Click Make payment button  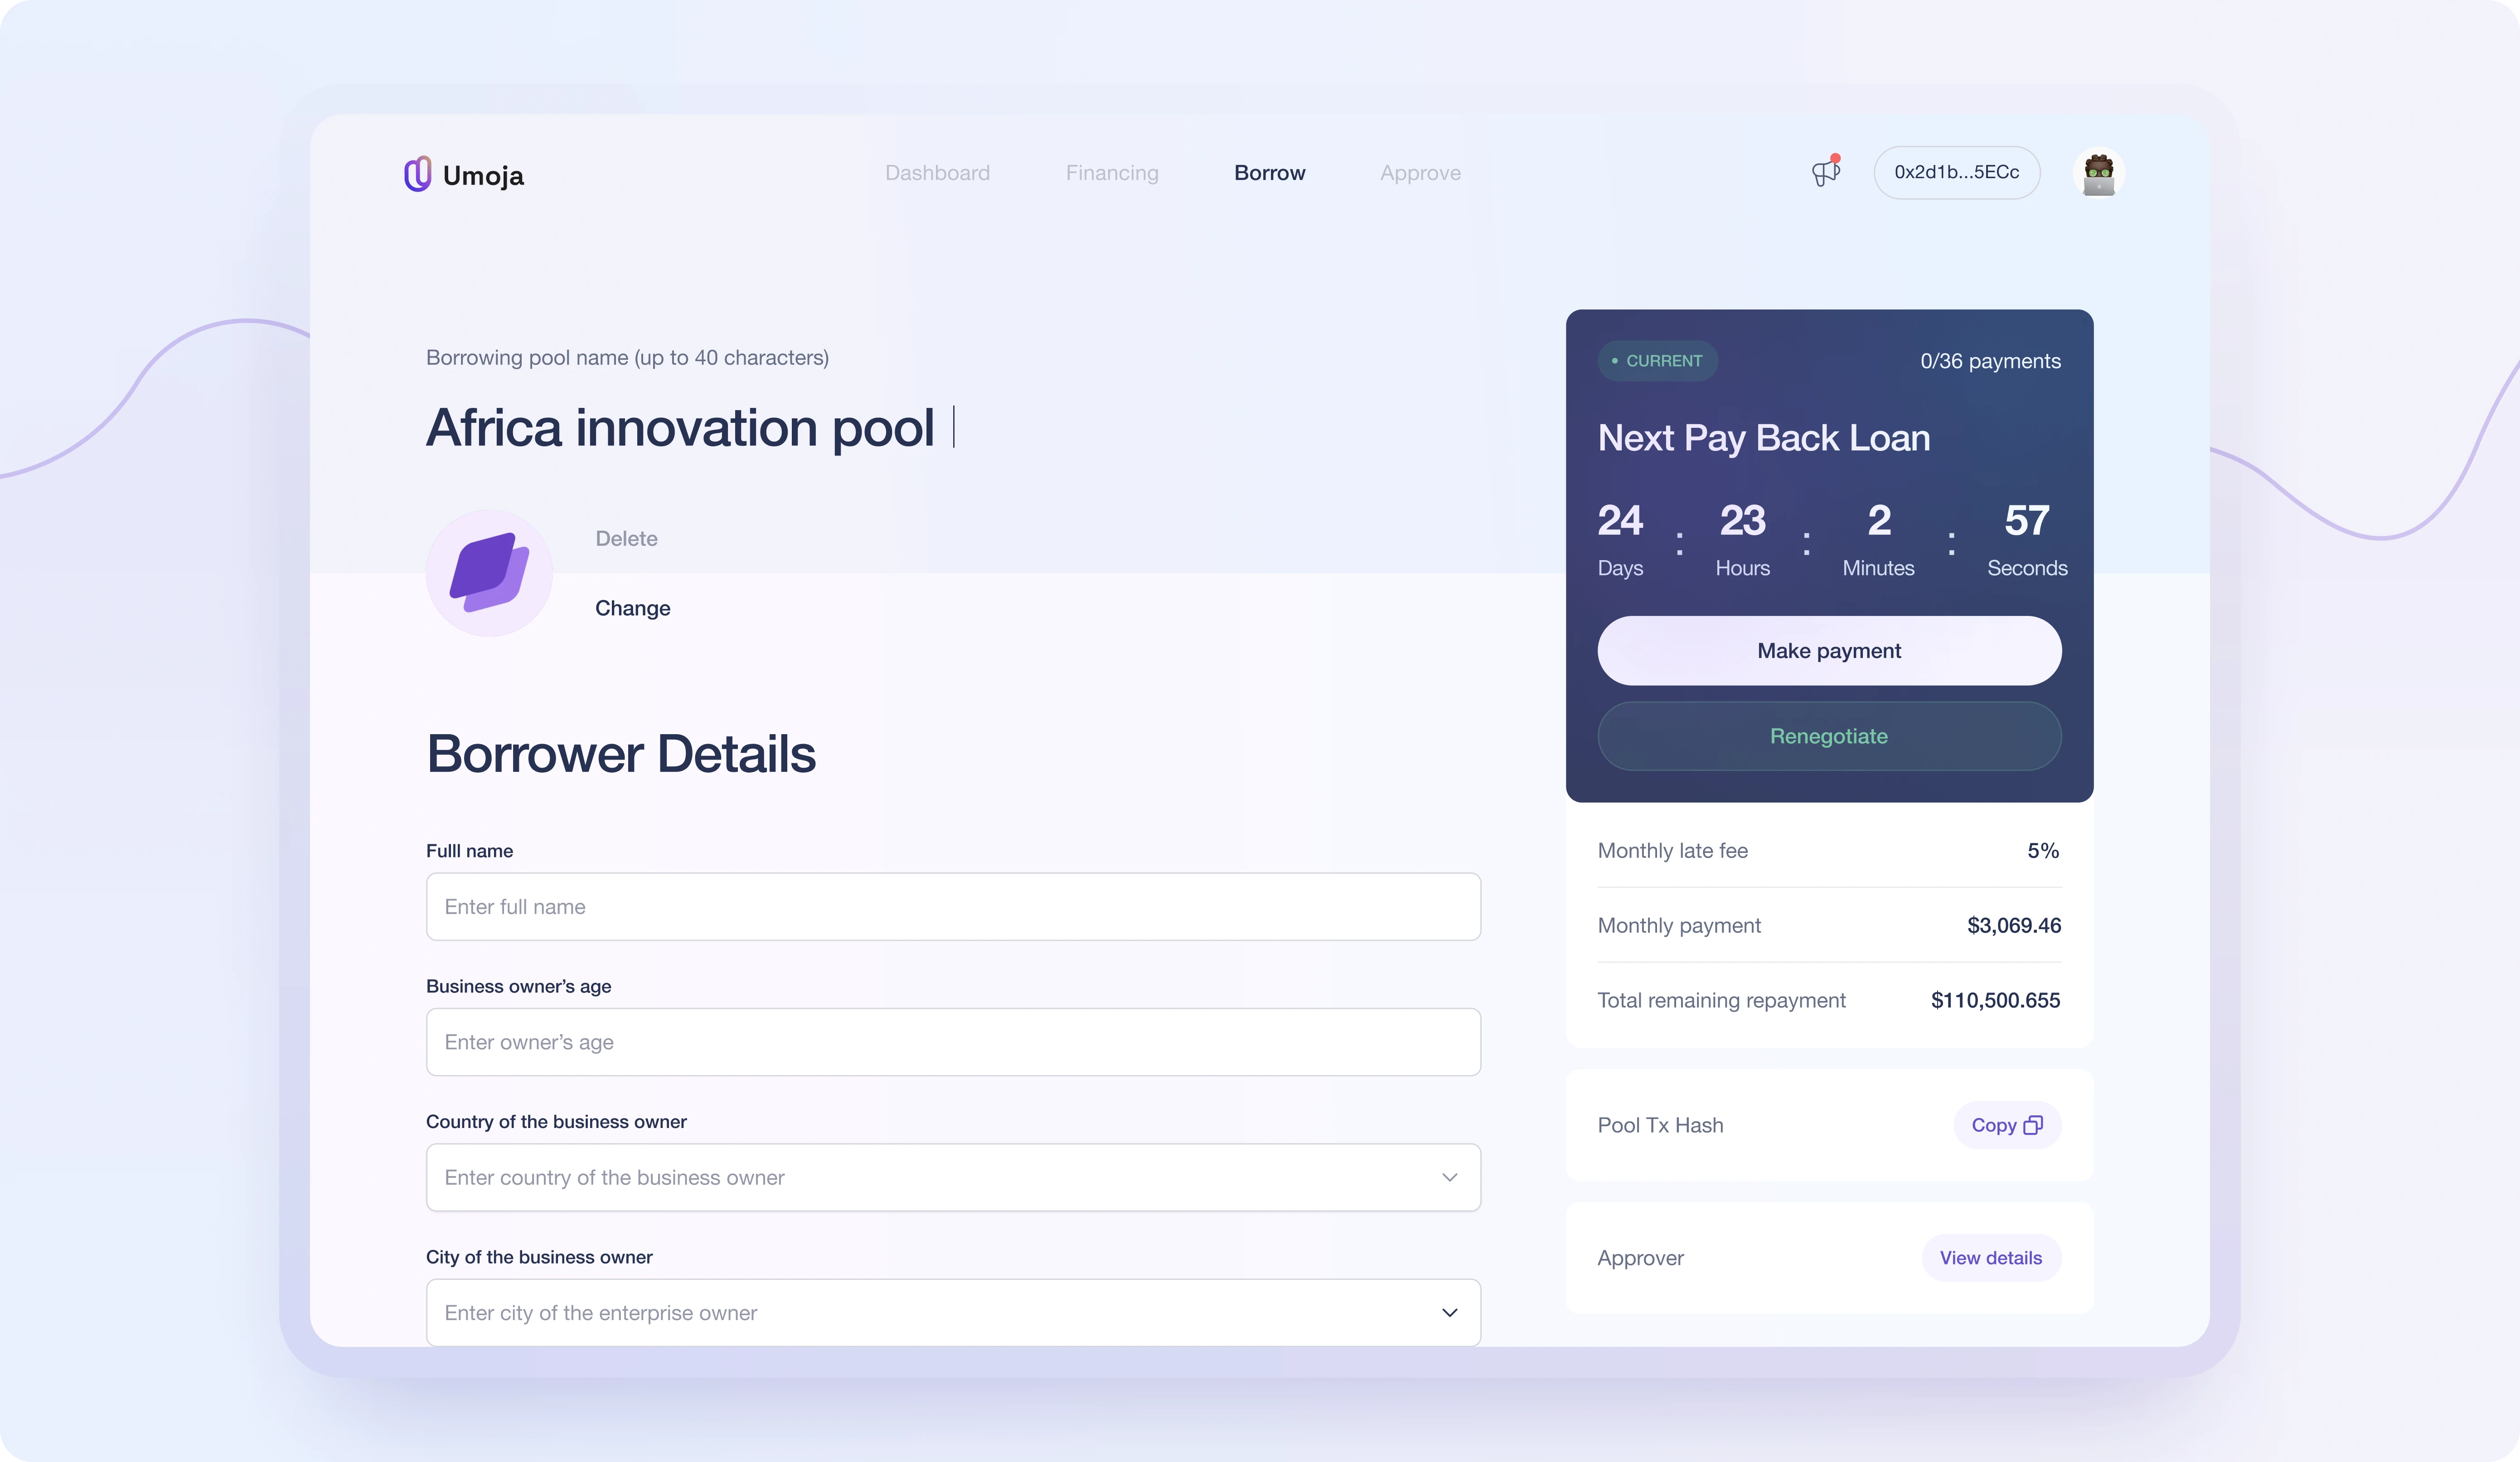1829,649
